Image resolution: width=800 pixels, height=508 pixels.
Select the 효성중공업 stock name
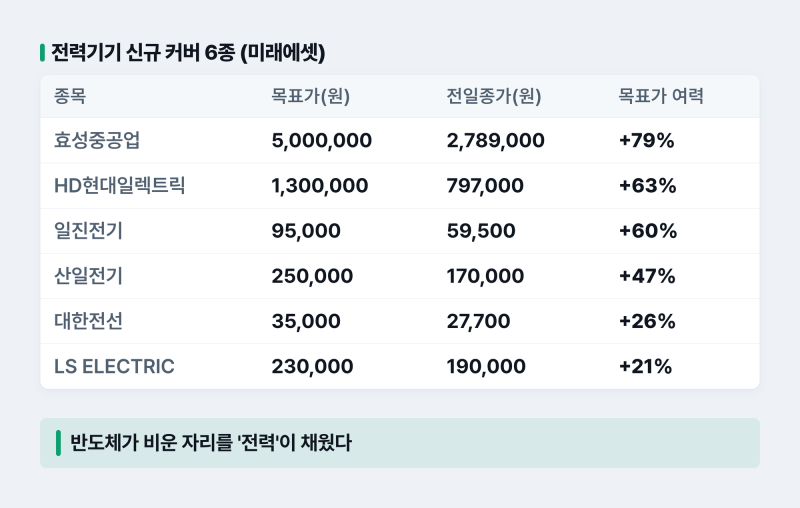point(97,140)
